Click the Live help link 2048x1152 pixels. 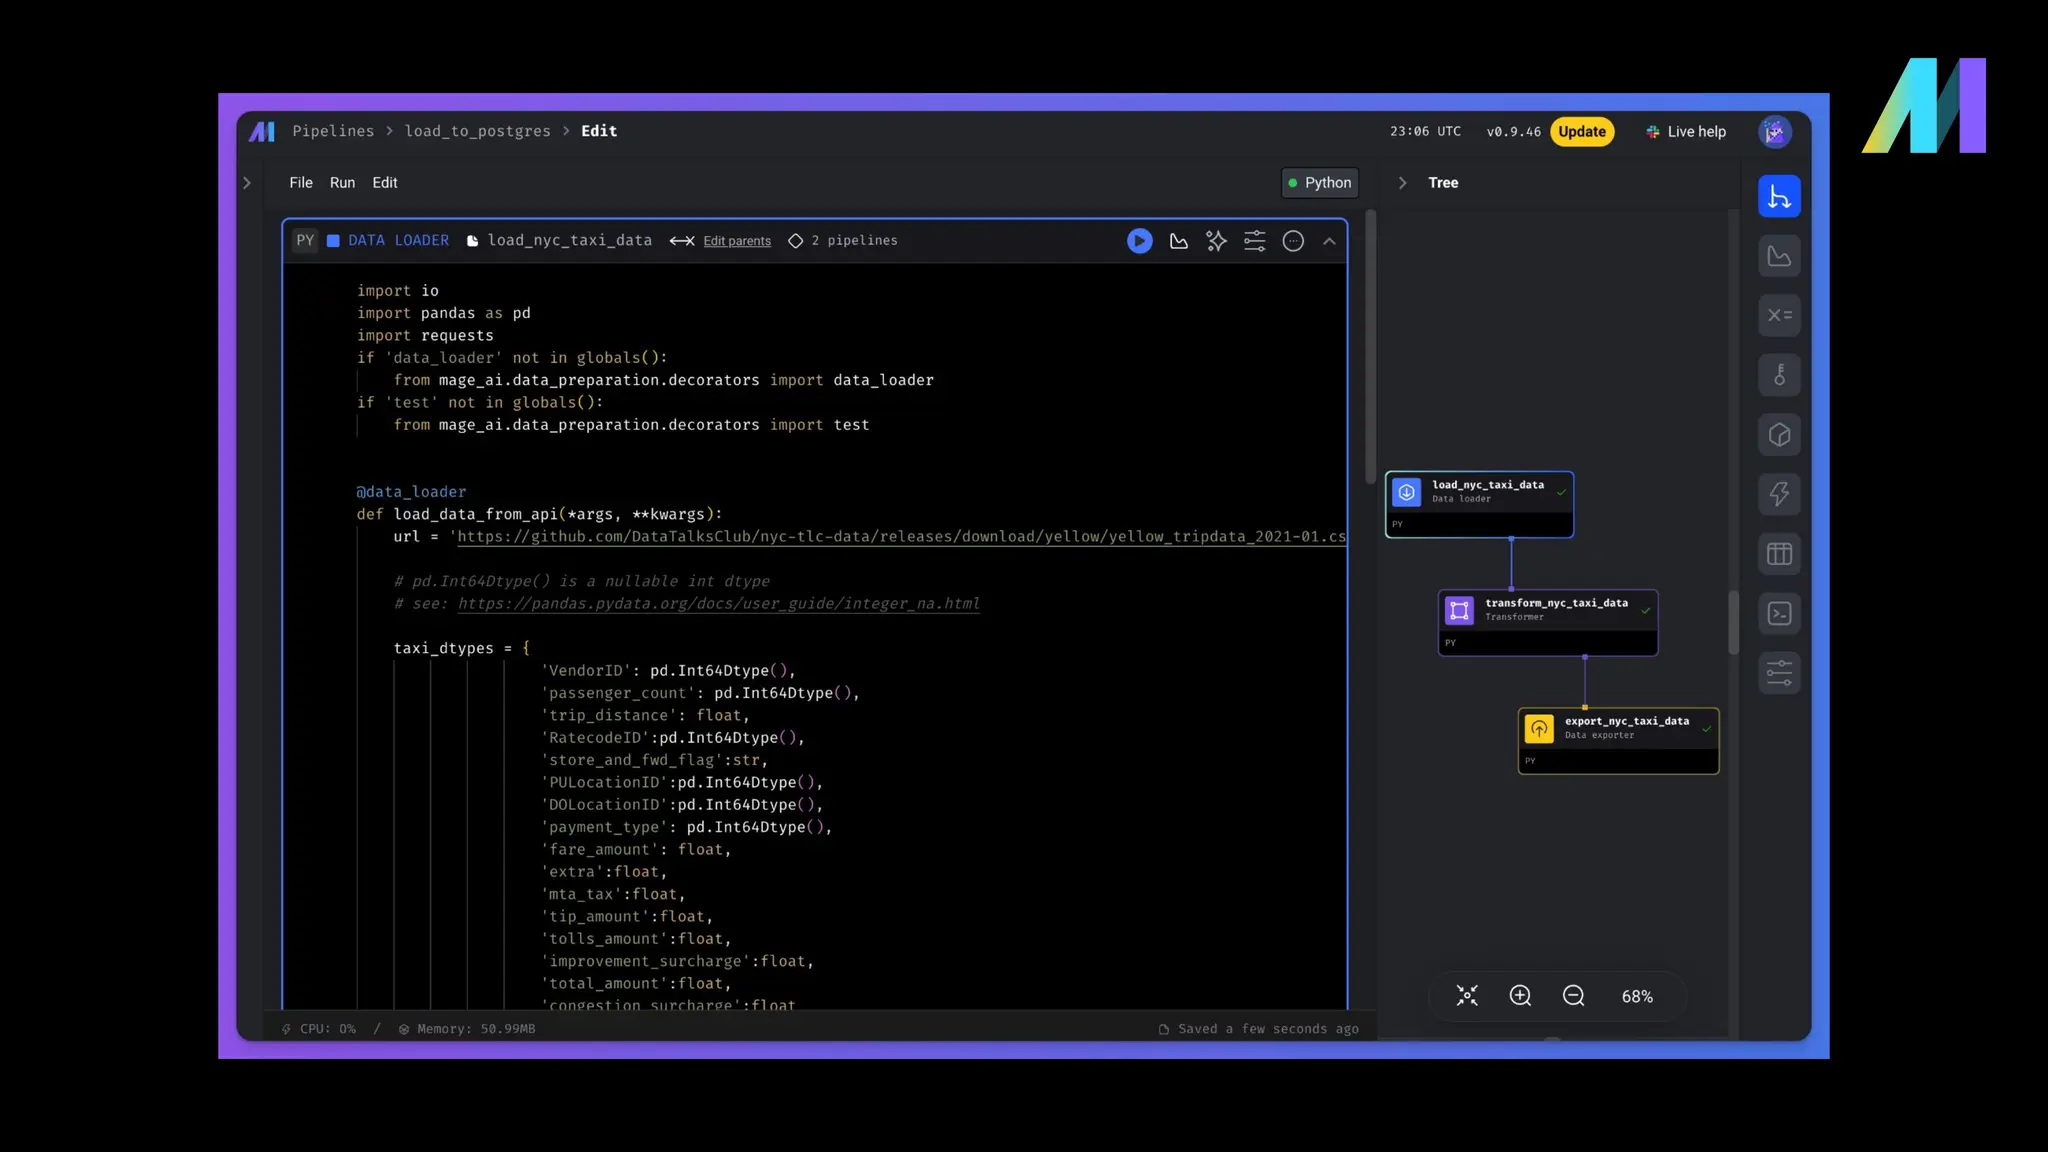[x=1696, y=132]
